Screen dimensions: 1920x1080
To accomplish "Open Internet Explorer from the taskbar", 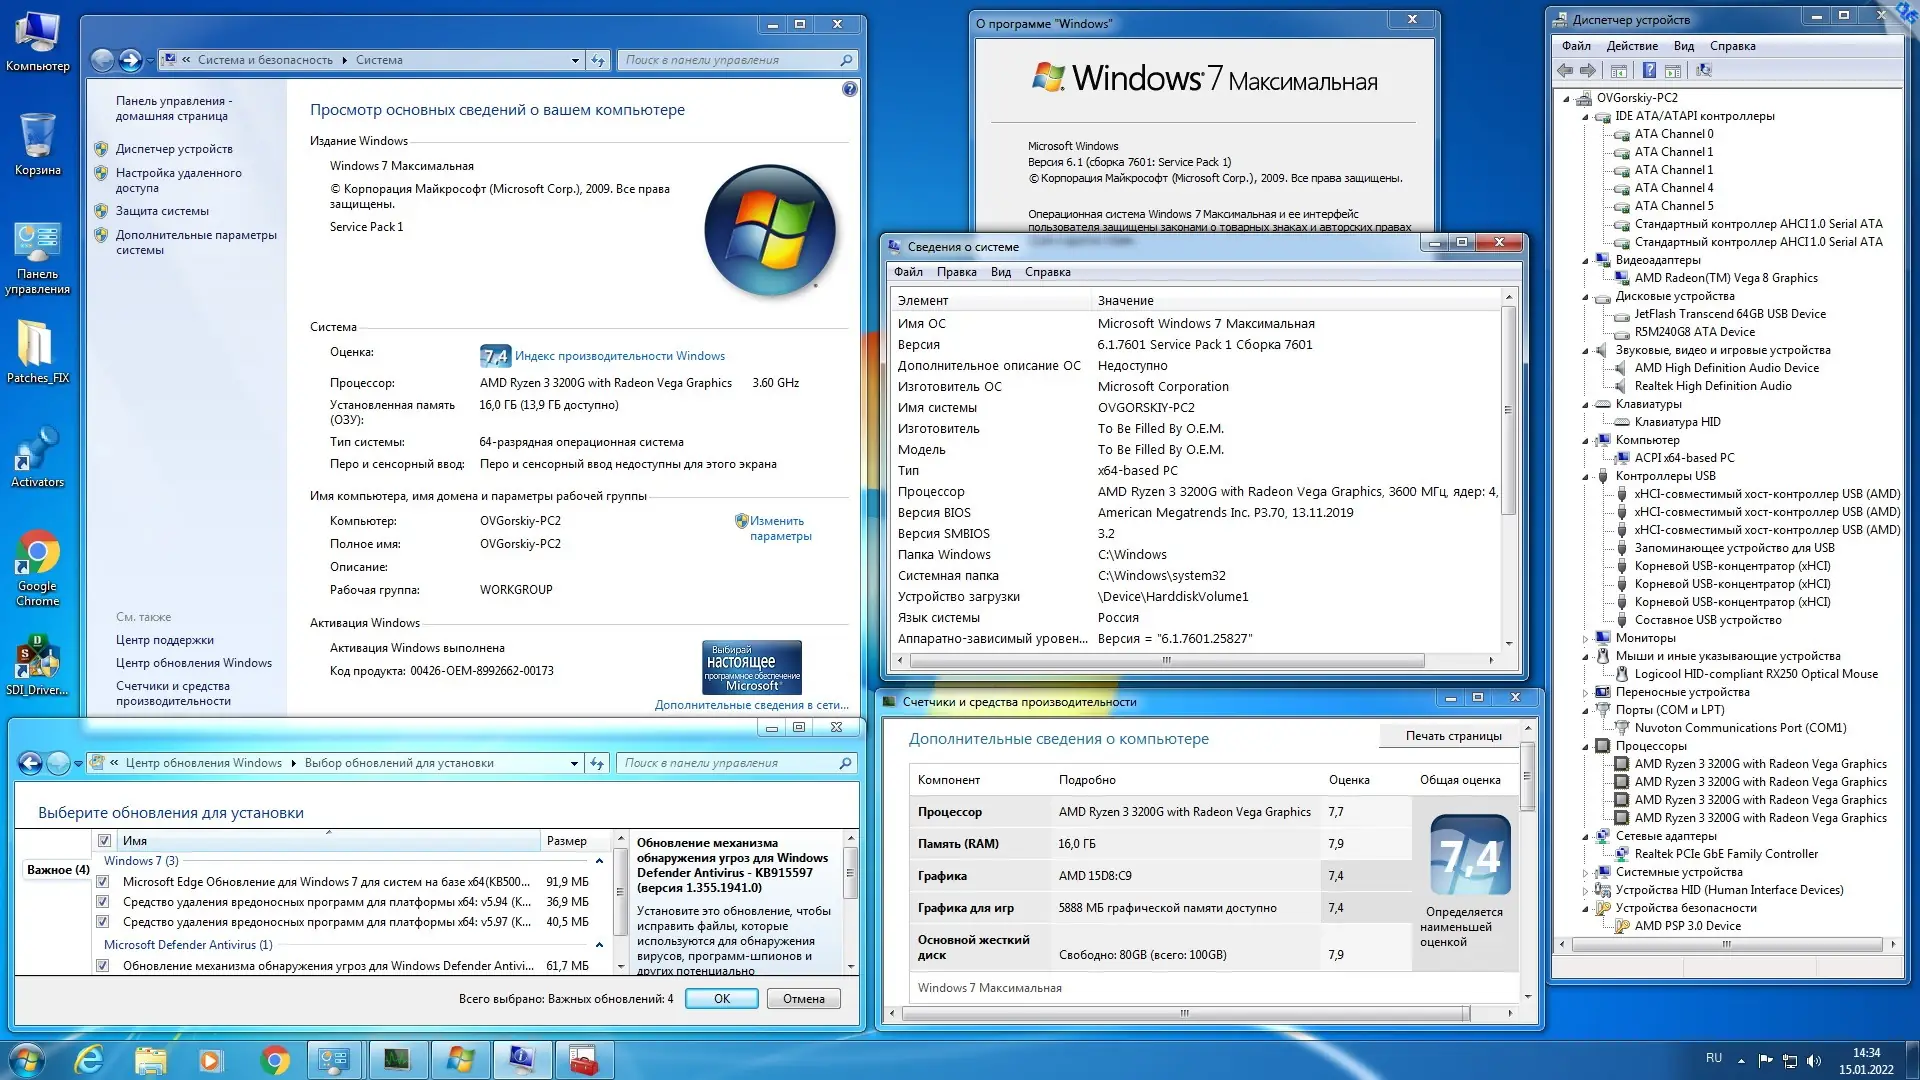I will 90,1059.
